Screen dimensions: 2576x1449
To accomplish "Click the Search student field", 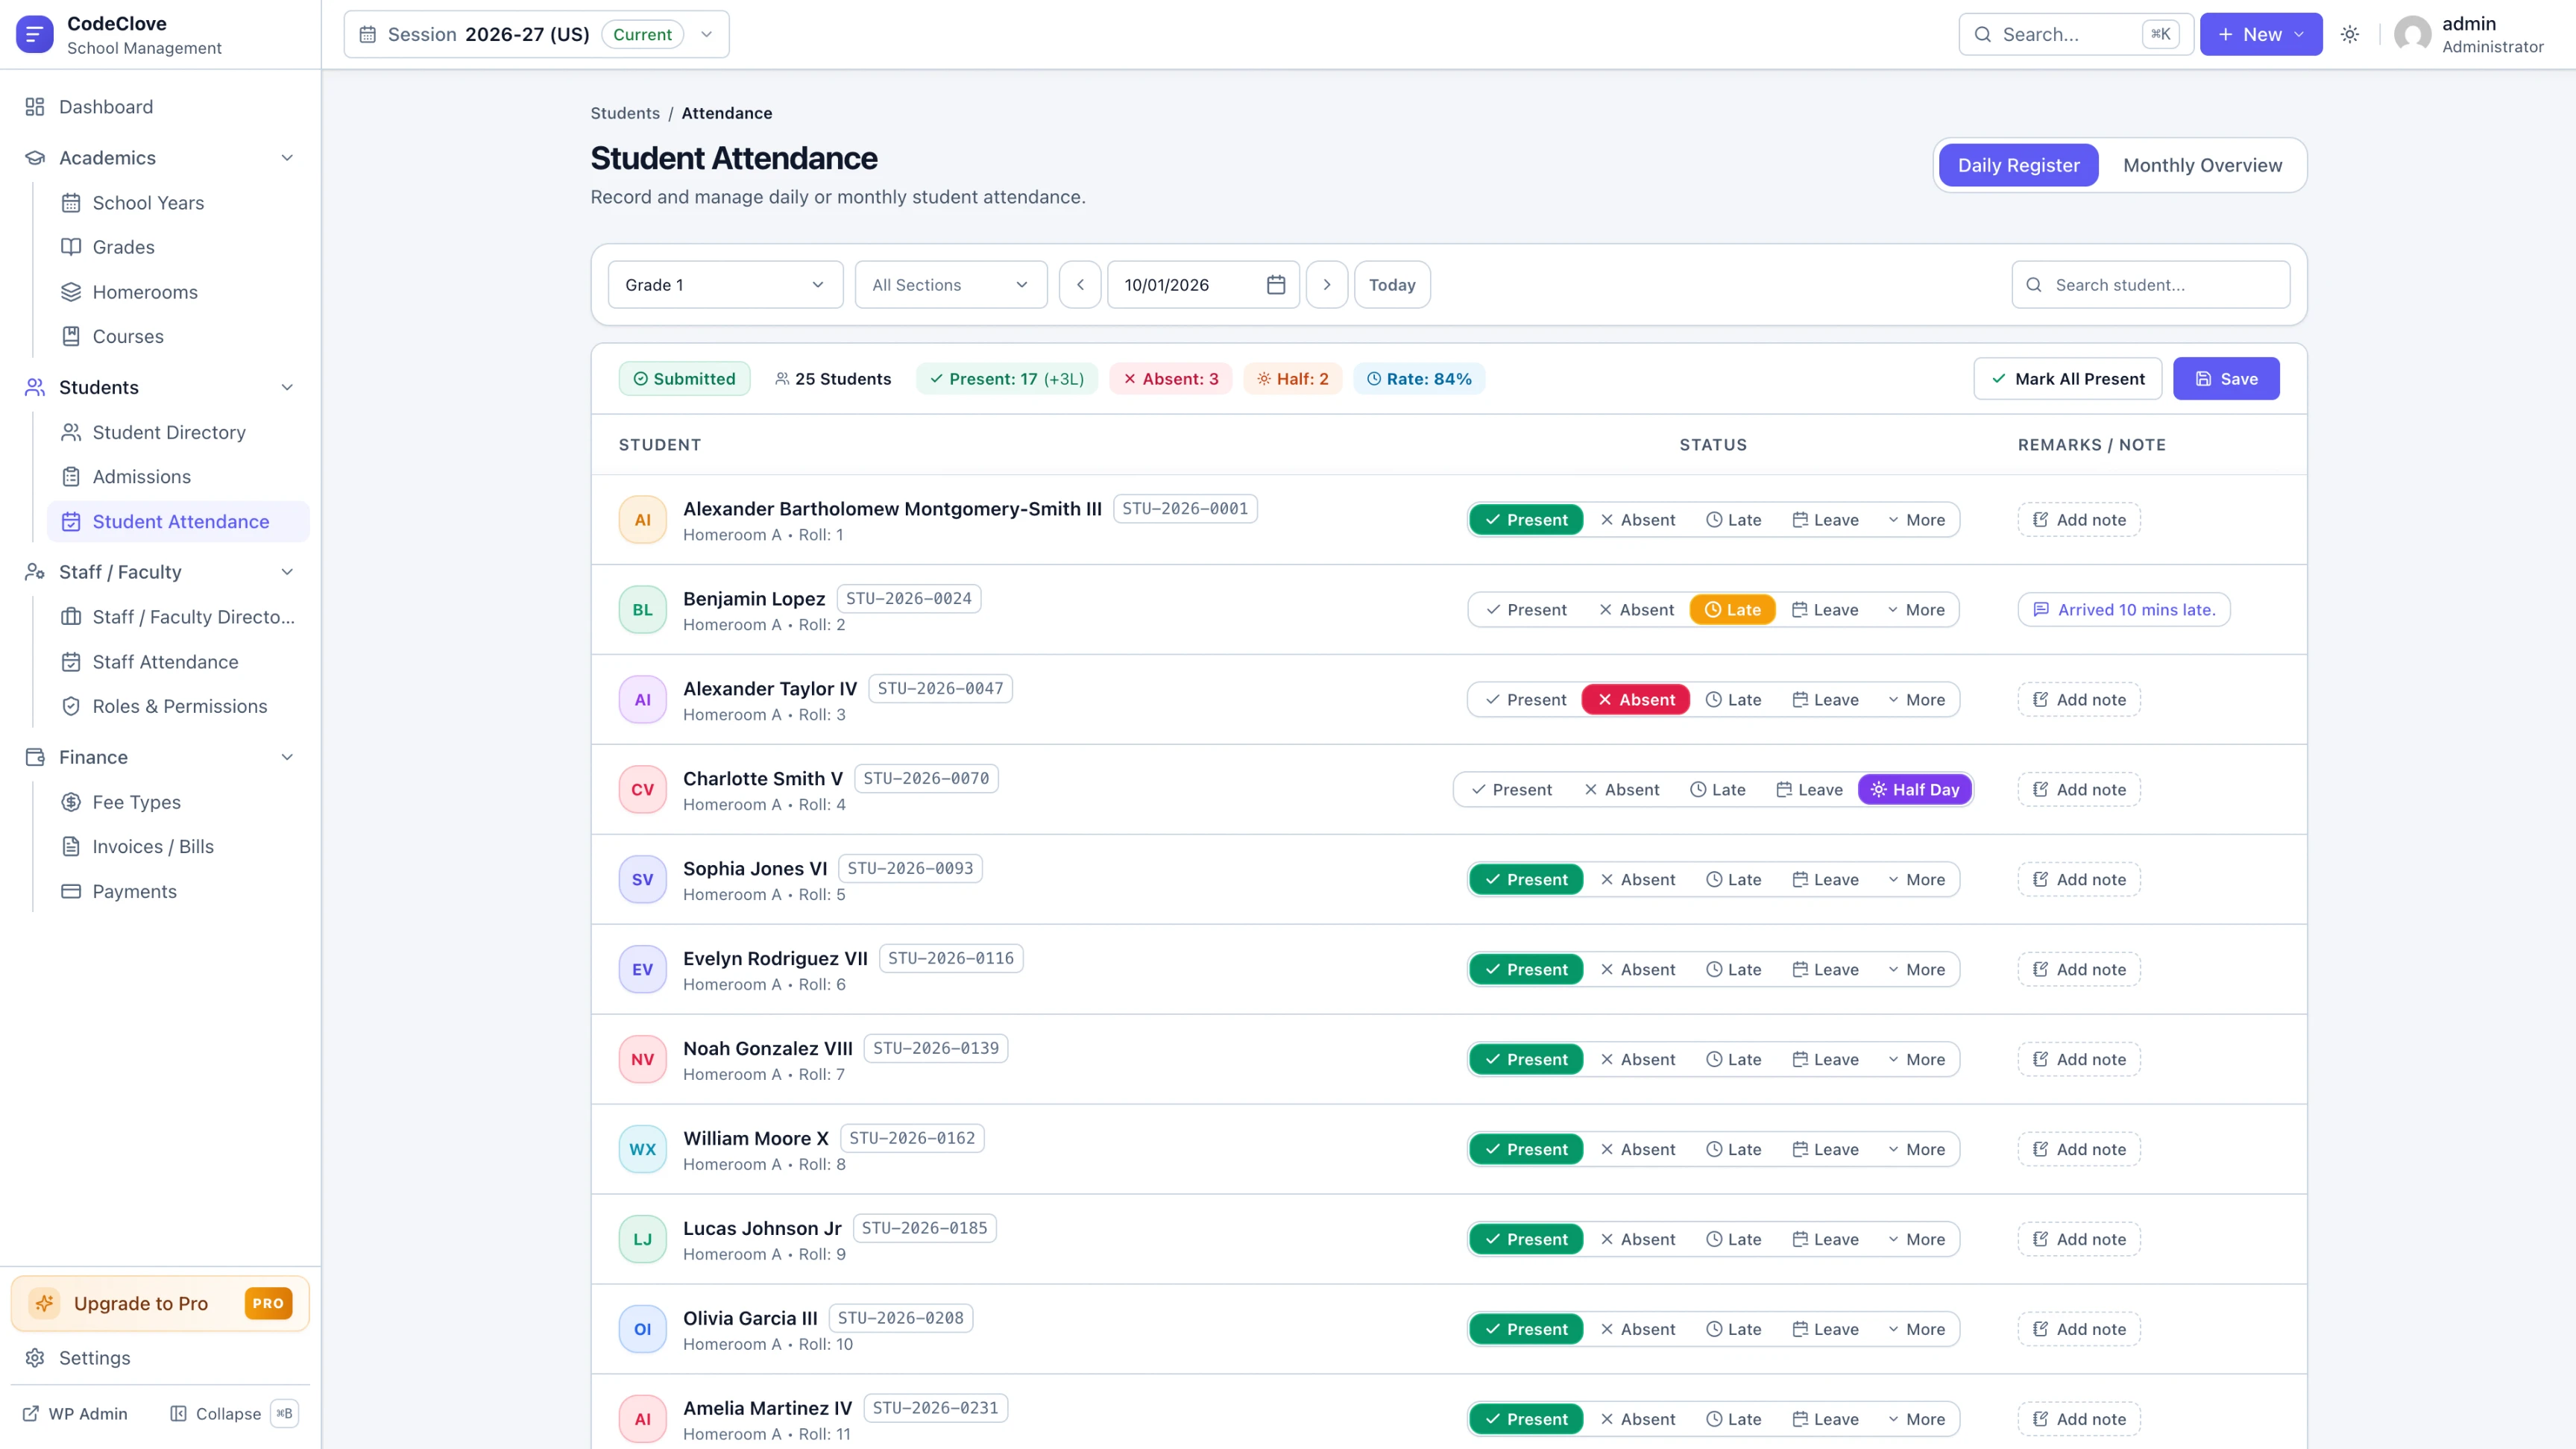I will [2150, 285].
